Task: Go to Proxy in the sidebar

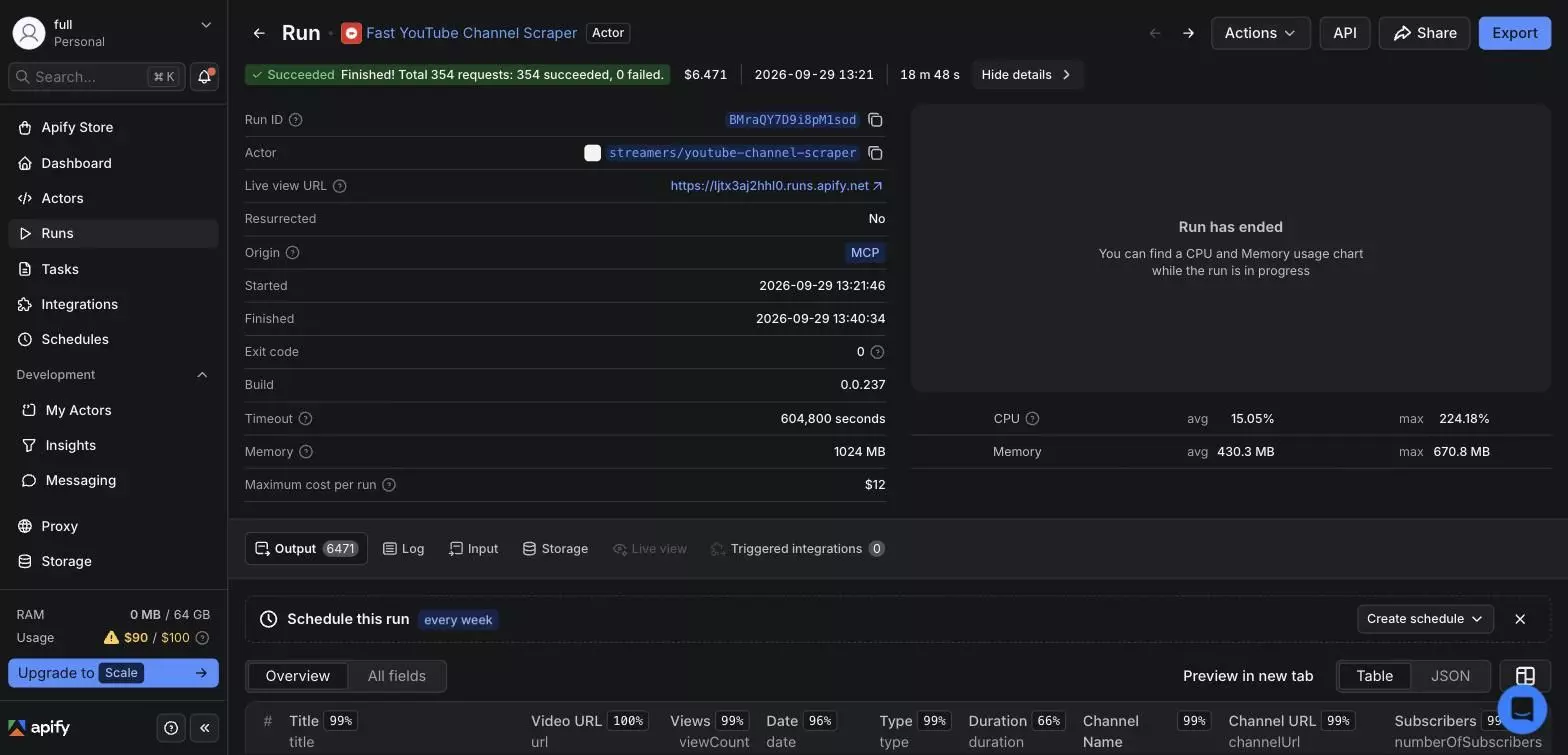Action: [113, 526]
